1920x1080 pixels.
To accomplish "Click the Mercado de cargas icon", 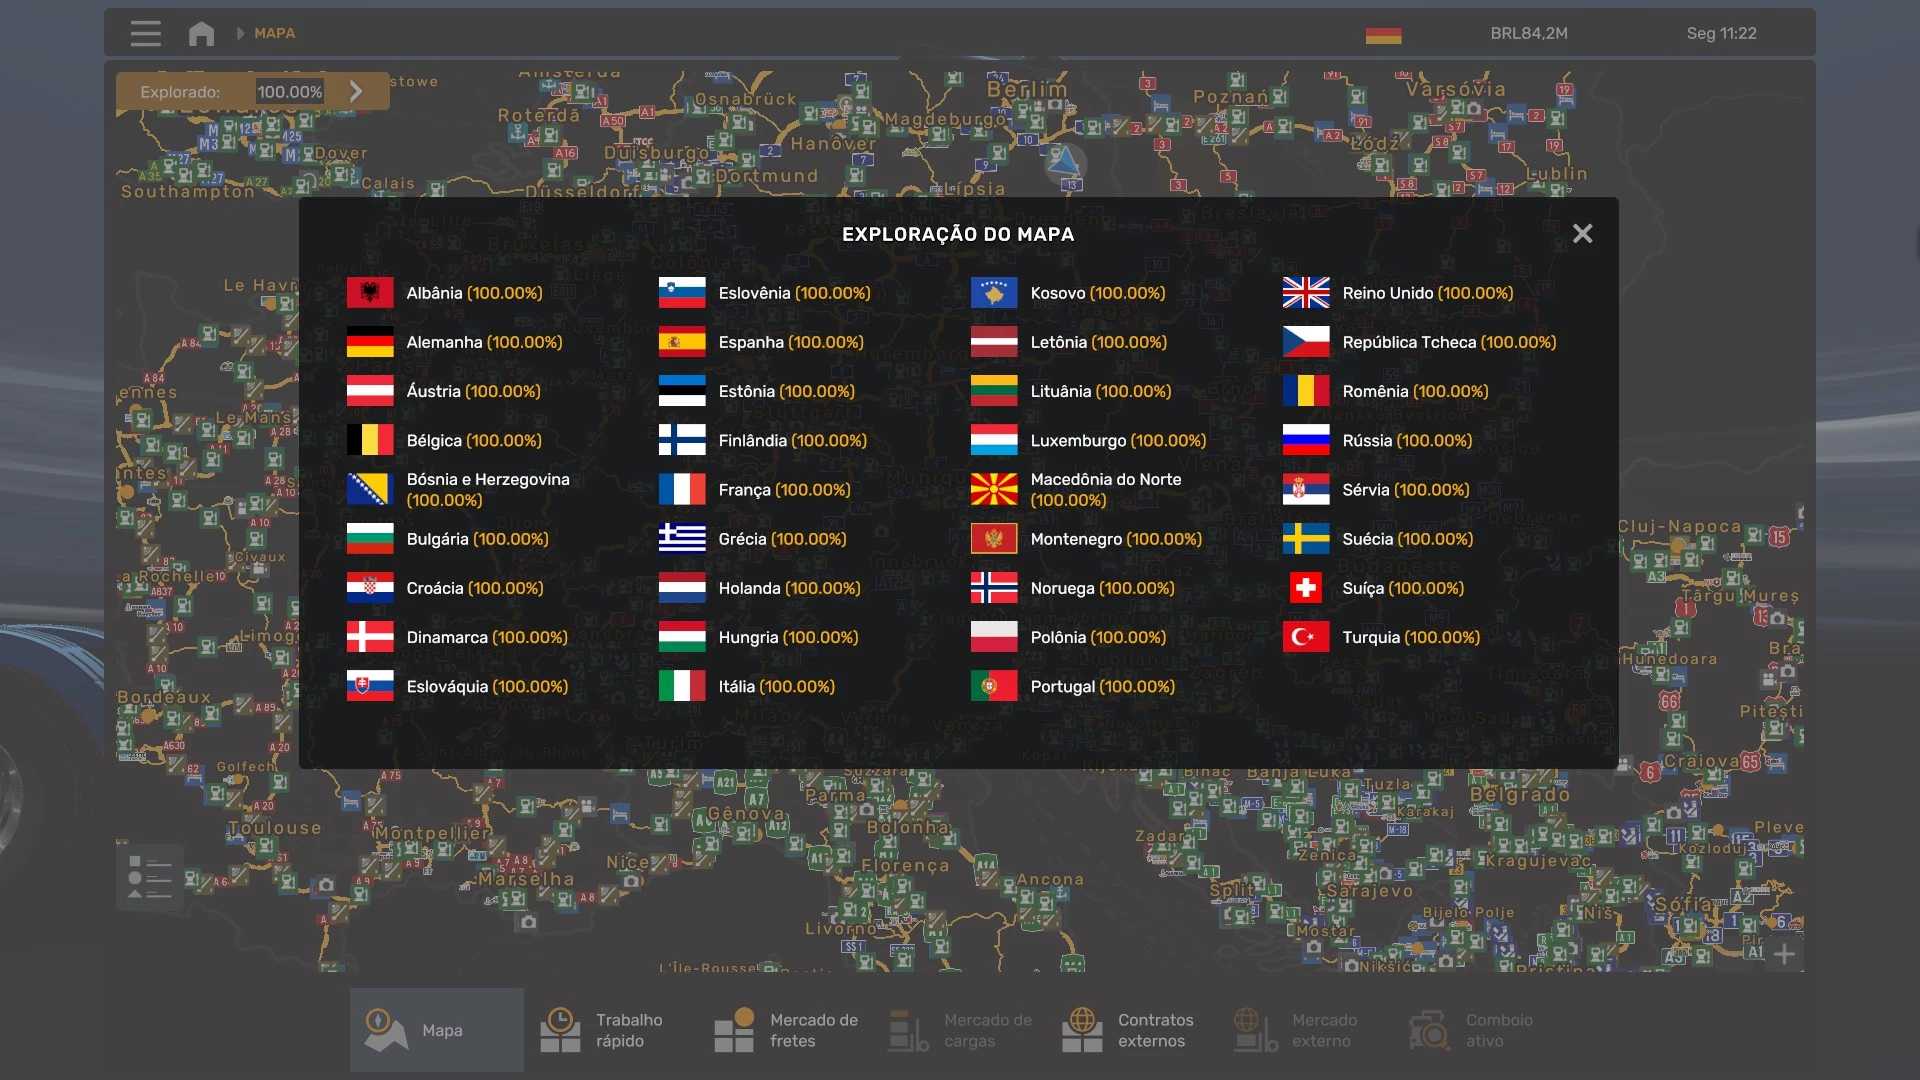I will point(908,1030).
